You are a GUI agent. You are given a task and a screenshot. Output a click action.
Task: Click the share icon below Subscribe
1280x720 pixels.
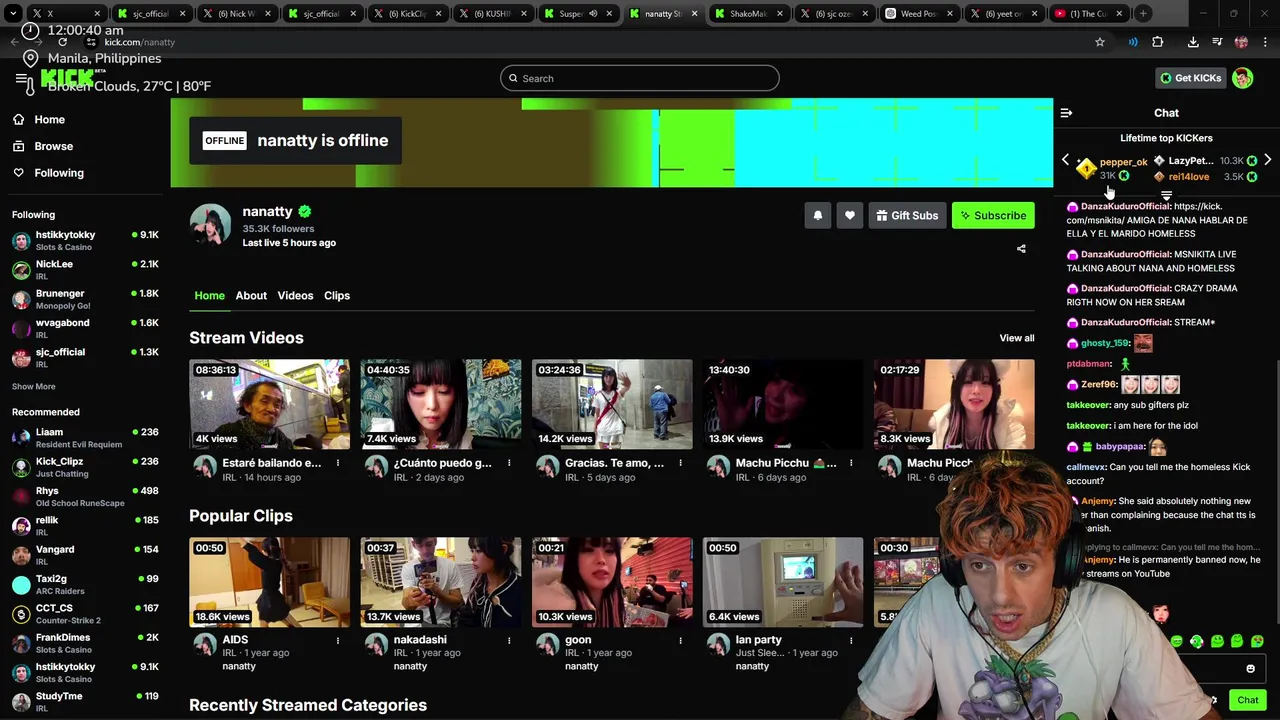tap(1021, 249)
